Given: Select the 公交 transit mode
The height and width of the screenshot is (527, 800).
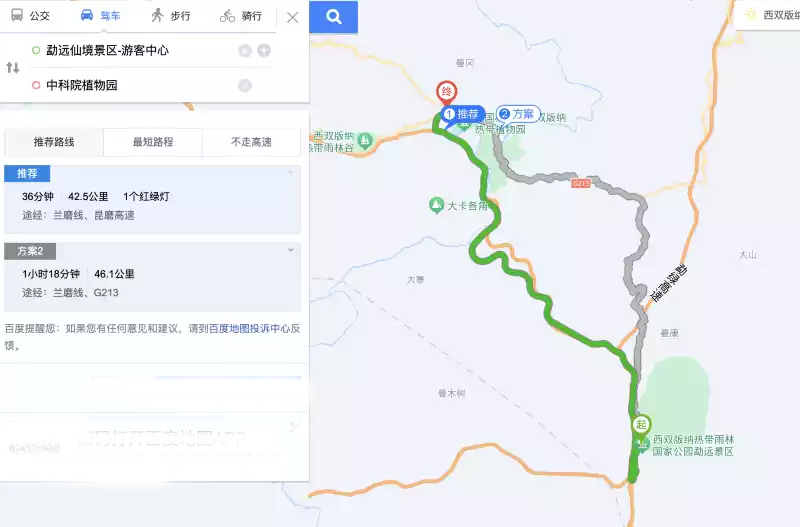Looking at the screenshot, I should (30, 16).
